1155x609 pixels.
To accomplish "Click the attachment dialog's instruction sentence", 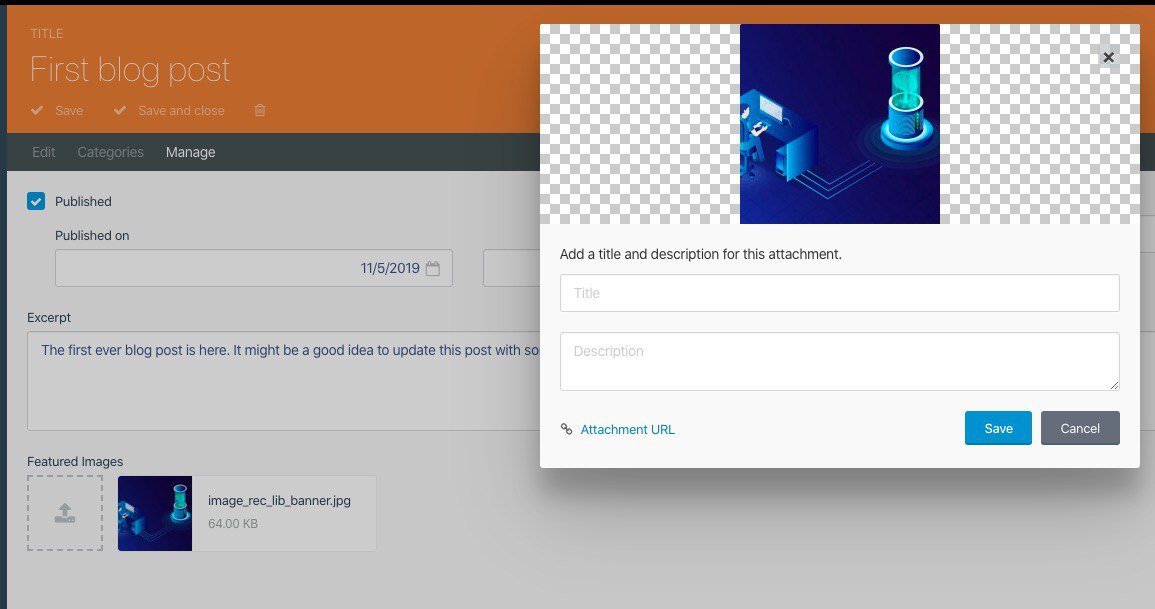I will pyautogui.click(x=701, y=254).
